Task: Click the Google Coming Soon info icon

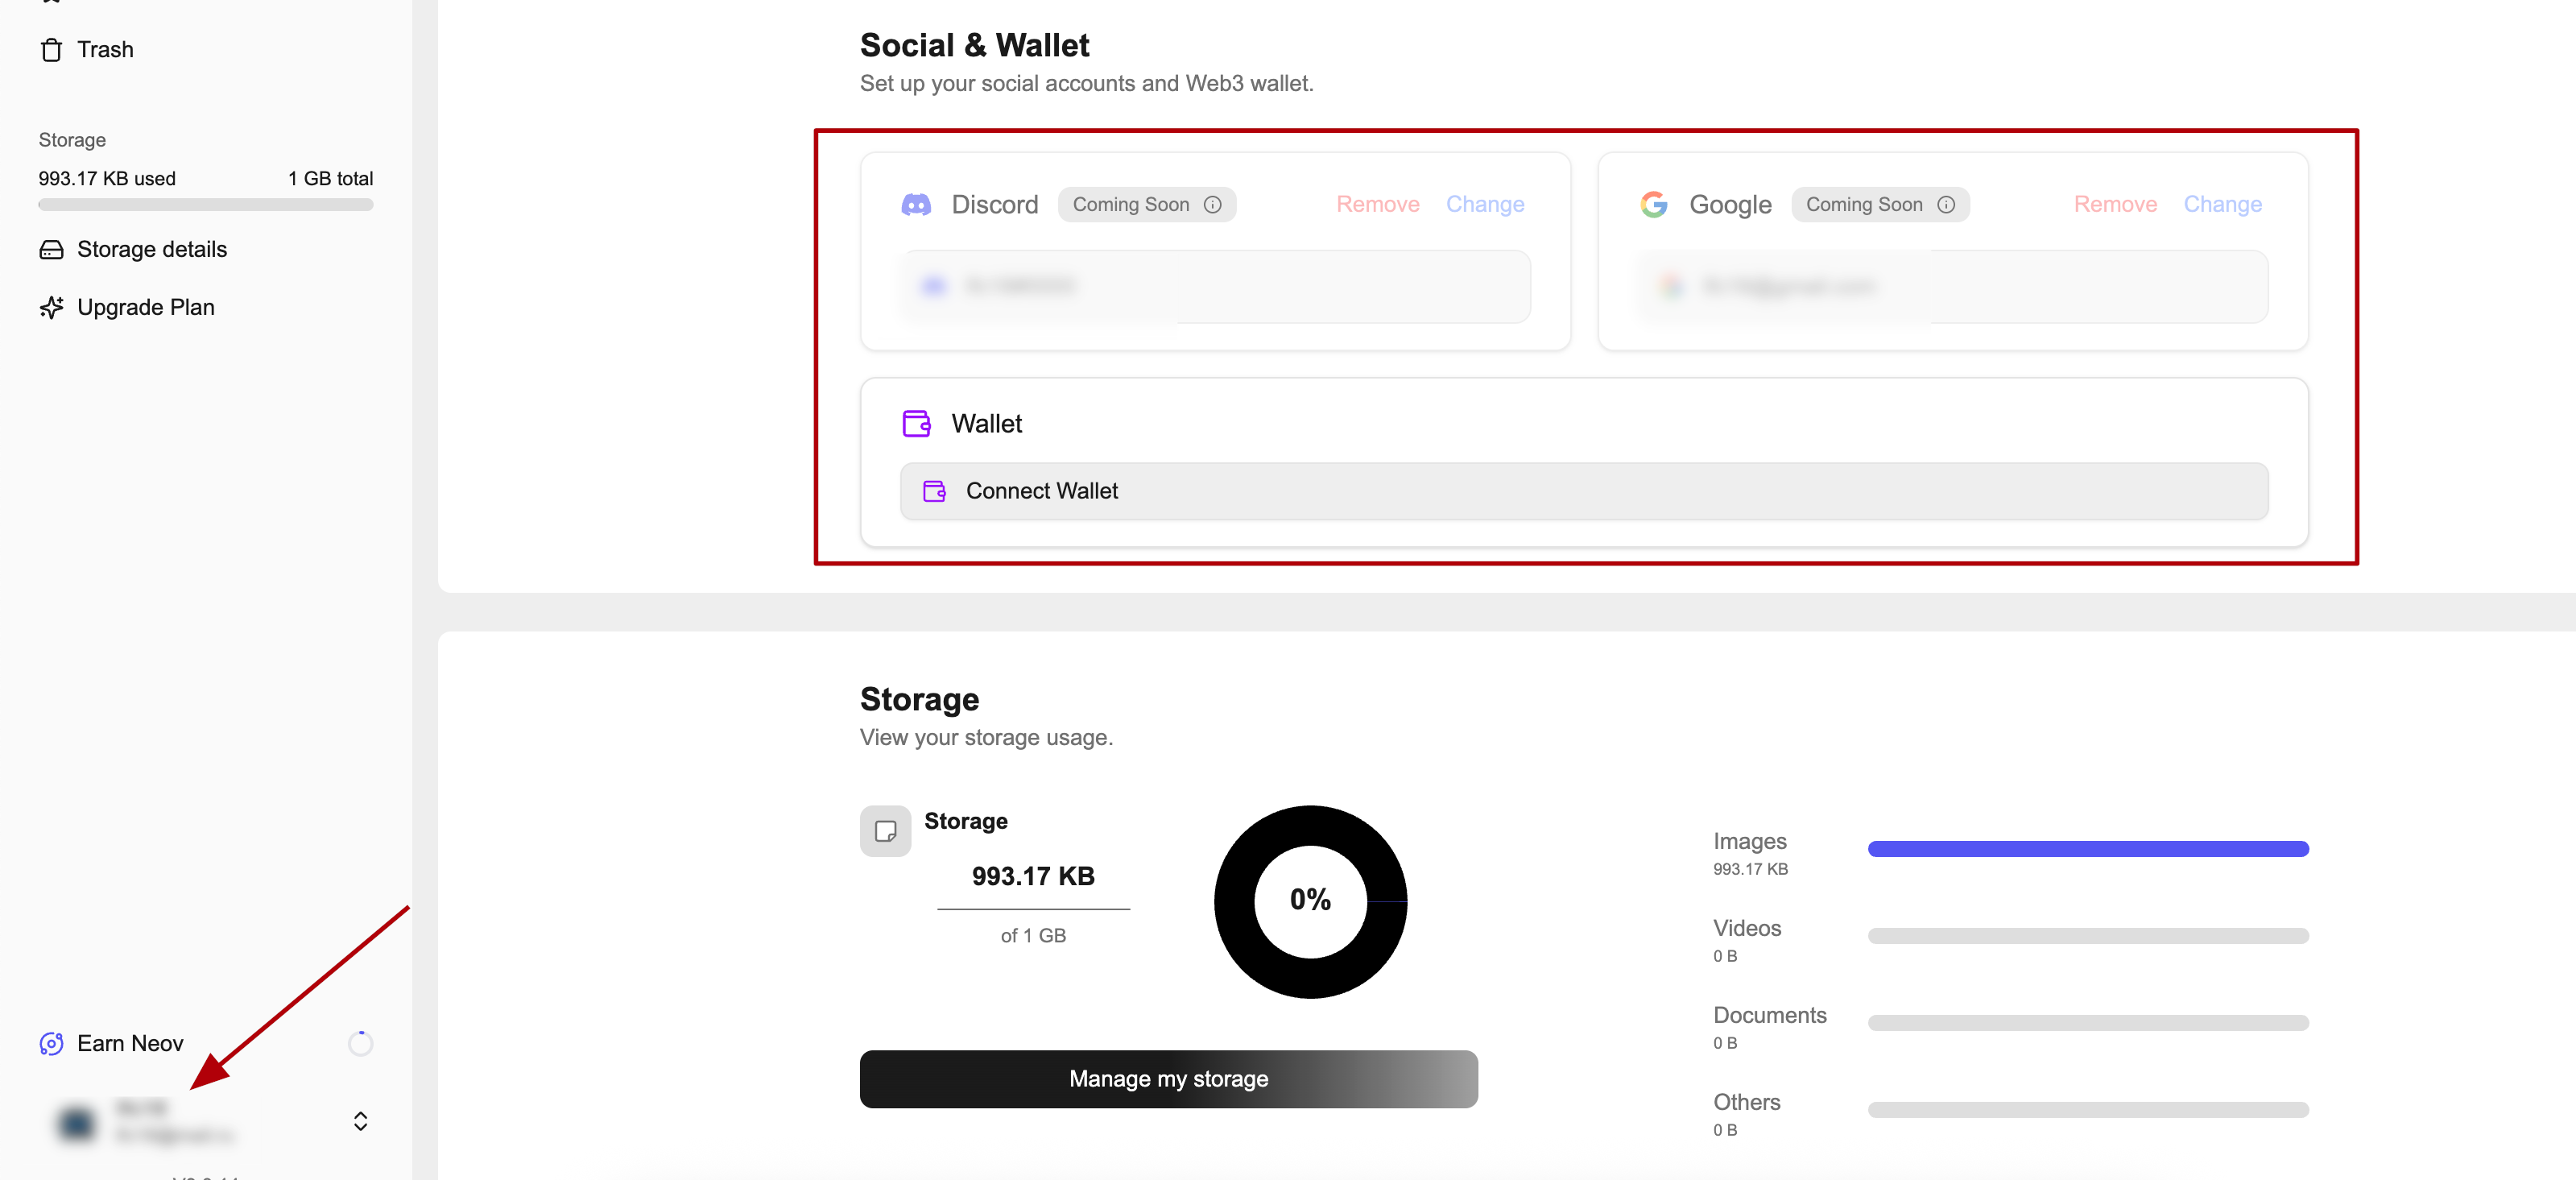Action: [1946, 205]
